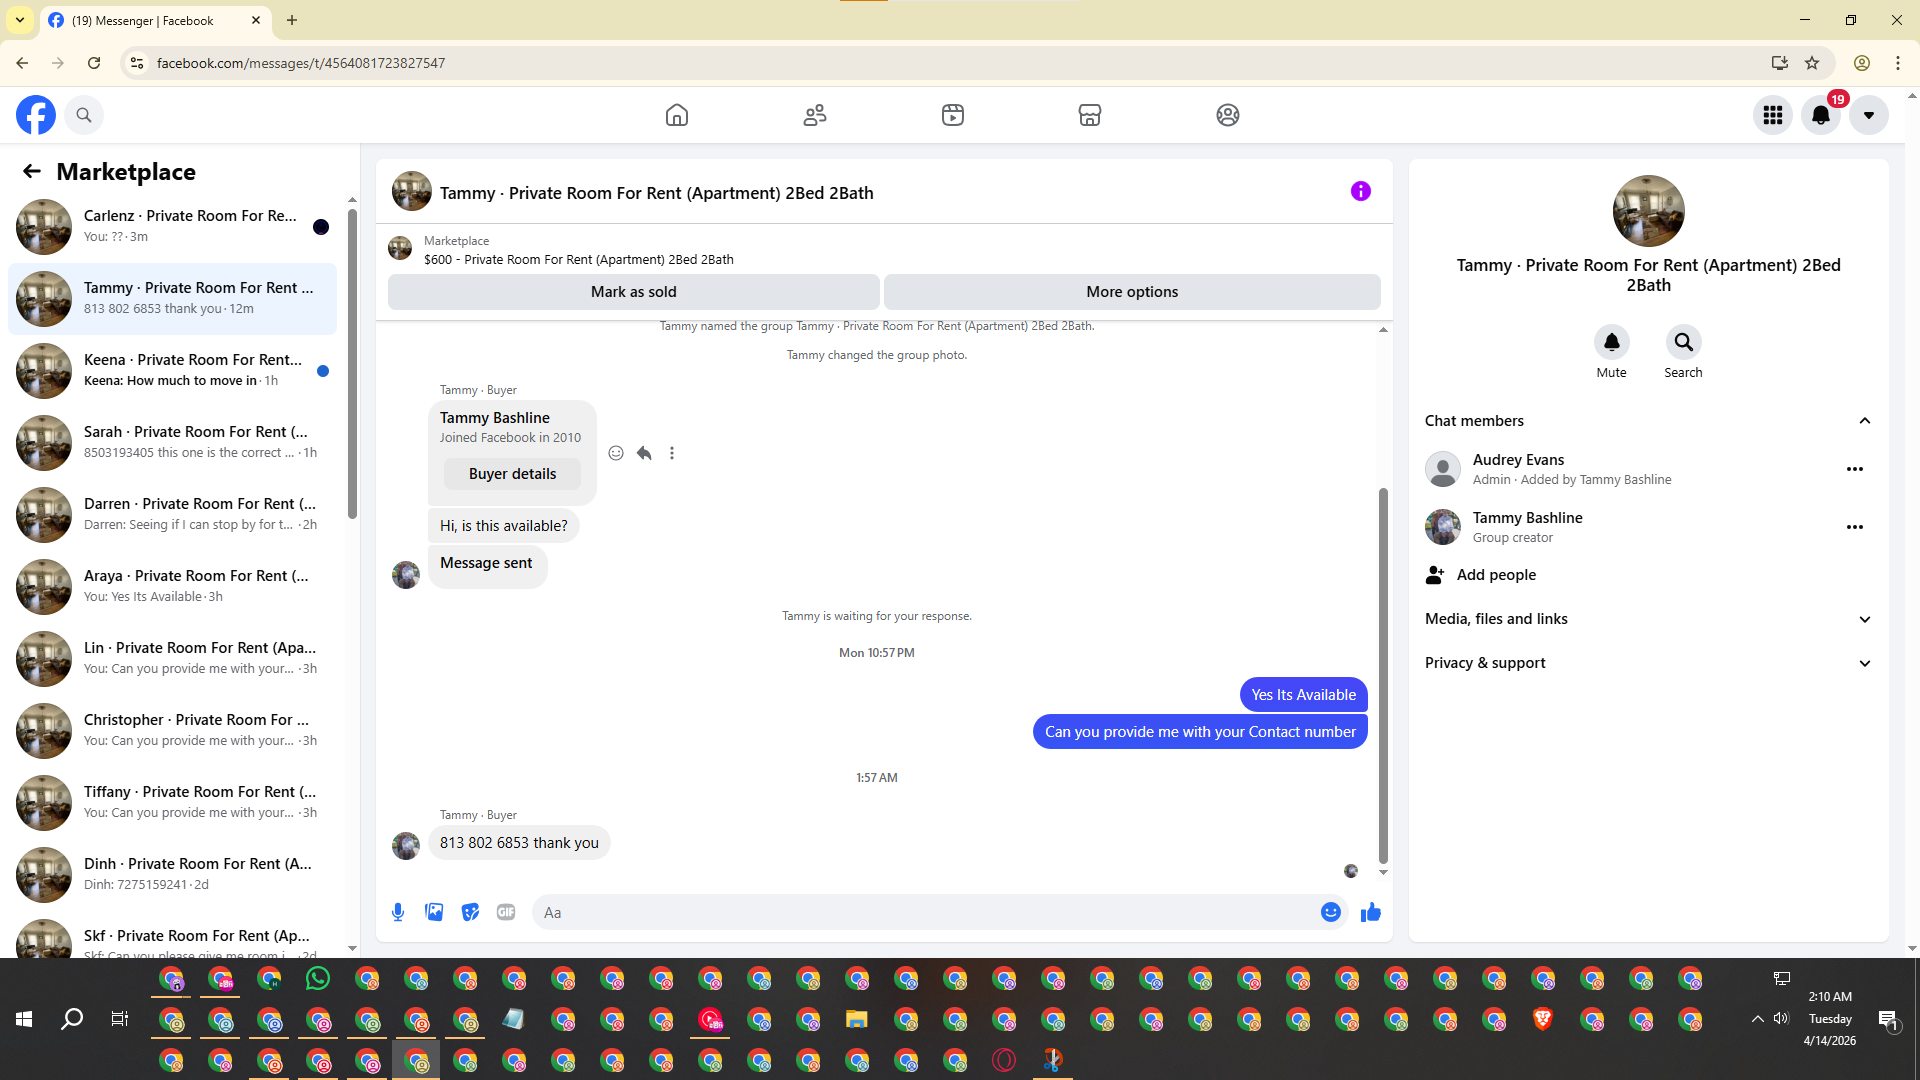The height and width of the screenshot is (1080, 1920).
Task: Send a thumbs-up like
Action: pos(1370,912)
